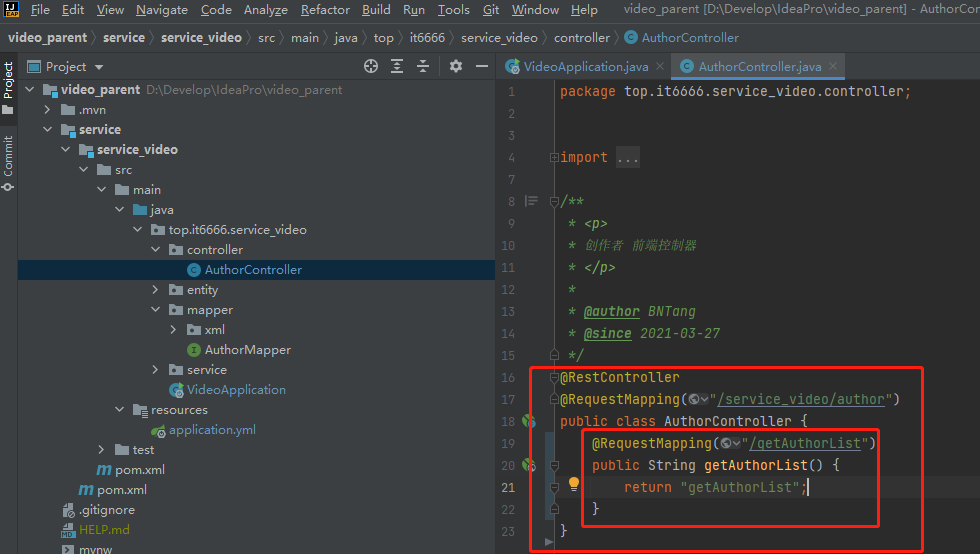This screenshot has height=554, width=980.
Task: Open the Build menu
Action: click(x=376, y=9)
